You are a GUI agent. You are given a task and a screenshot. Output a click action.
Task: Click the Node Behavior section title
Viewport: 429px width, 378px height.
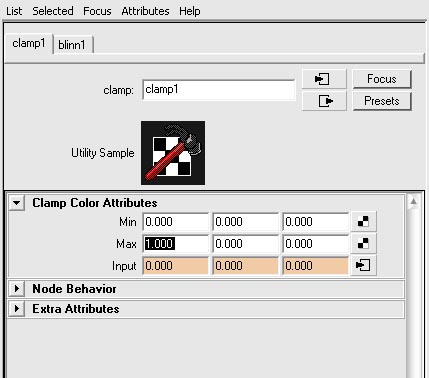point(74,289)
